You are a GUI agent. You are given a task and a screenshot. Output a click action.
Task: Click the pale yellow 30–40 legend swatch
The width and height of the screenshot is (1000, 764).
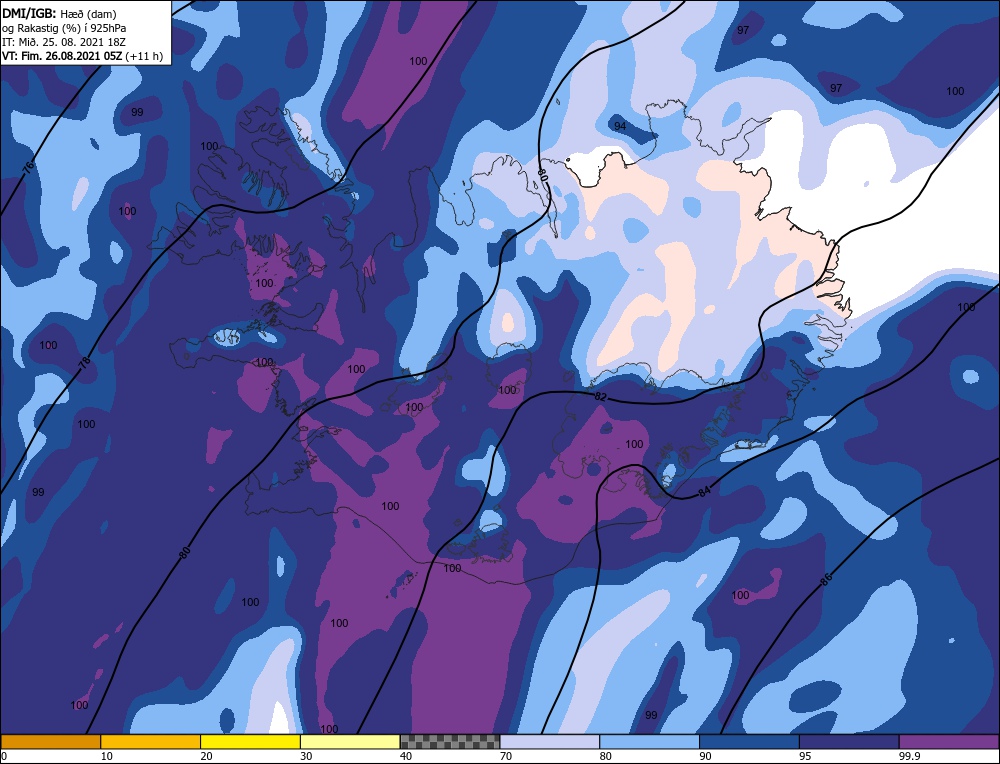coord(350,742)
